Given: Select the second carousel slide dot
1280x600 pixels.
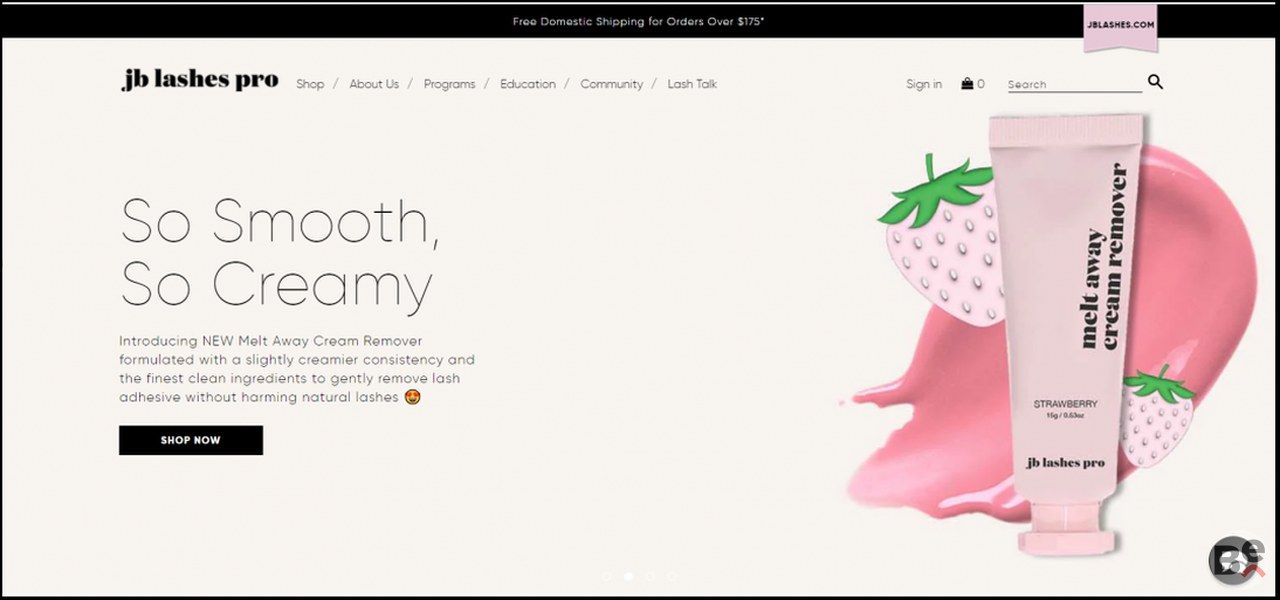Looking at the screenshot, I should tap(628, 576).
